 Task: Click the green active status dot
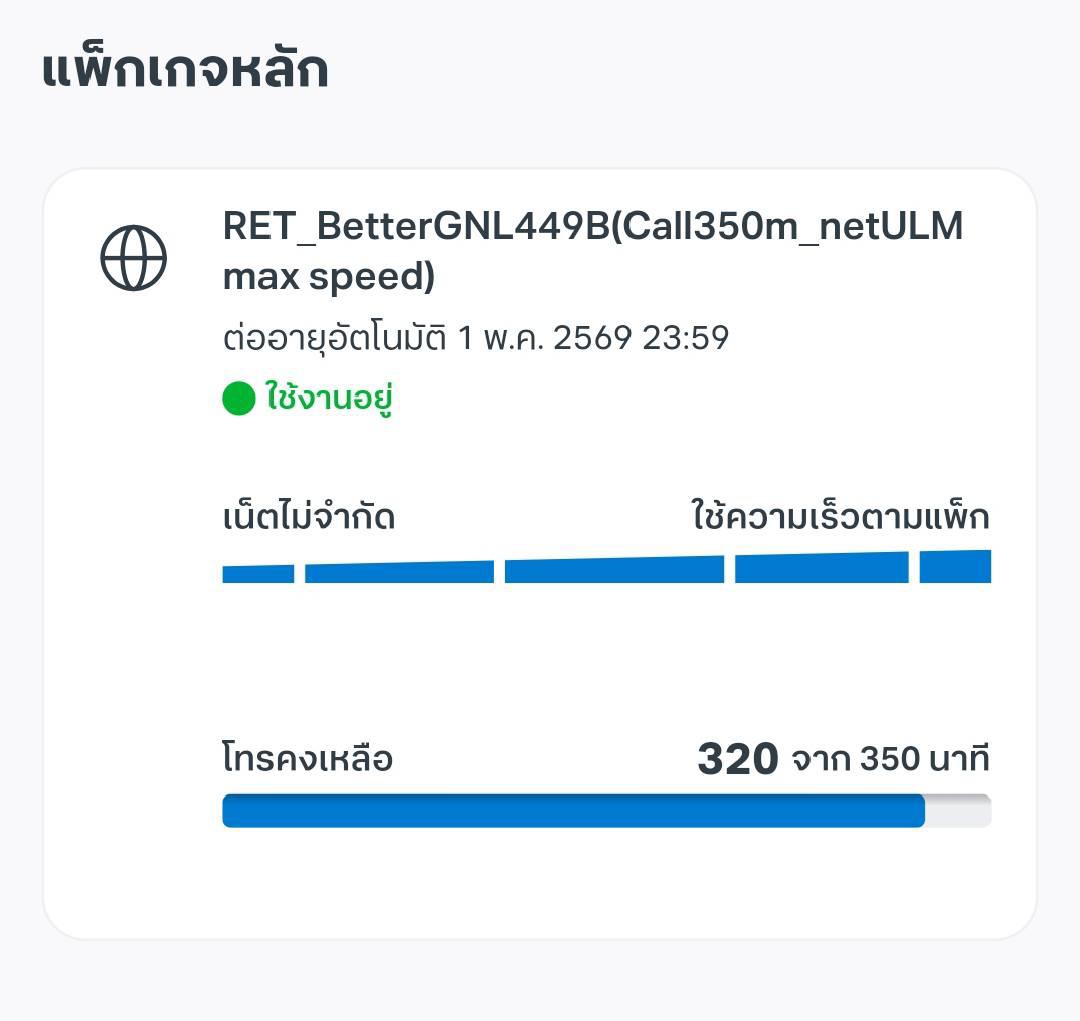(239, 398)
